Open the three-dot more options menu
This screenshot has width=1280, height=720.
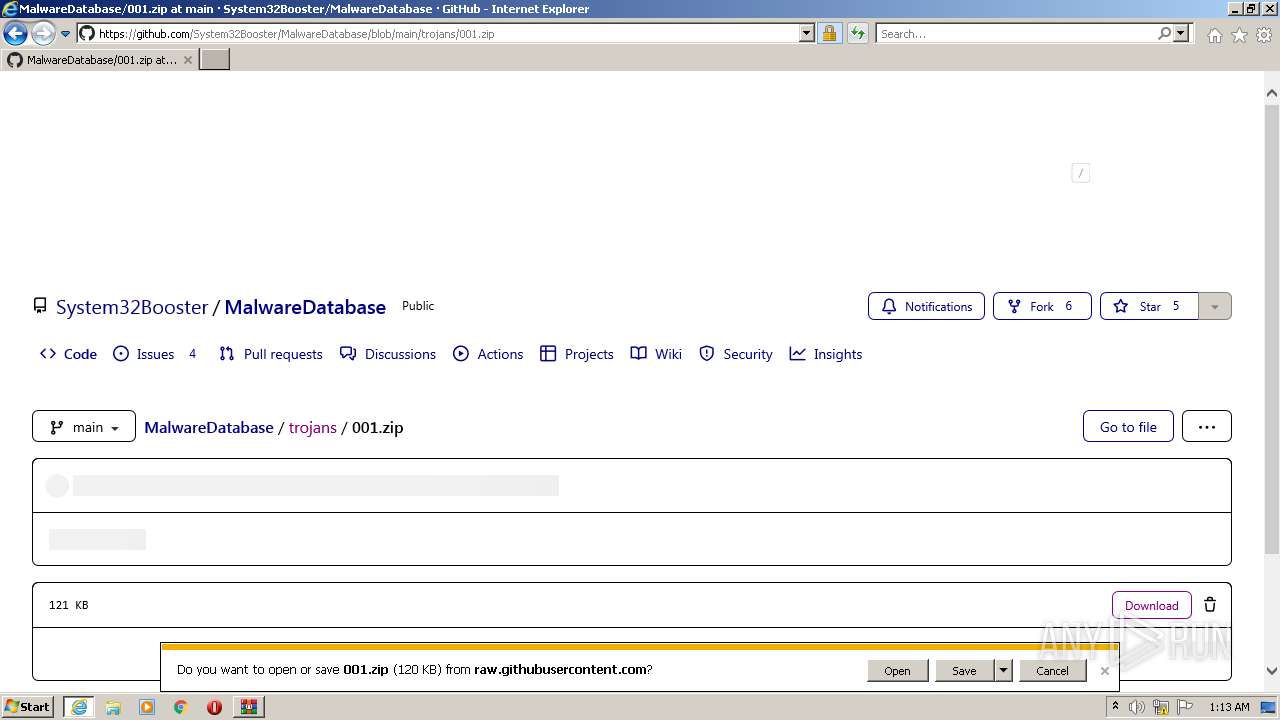tap(1207, 427)
